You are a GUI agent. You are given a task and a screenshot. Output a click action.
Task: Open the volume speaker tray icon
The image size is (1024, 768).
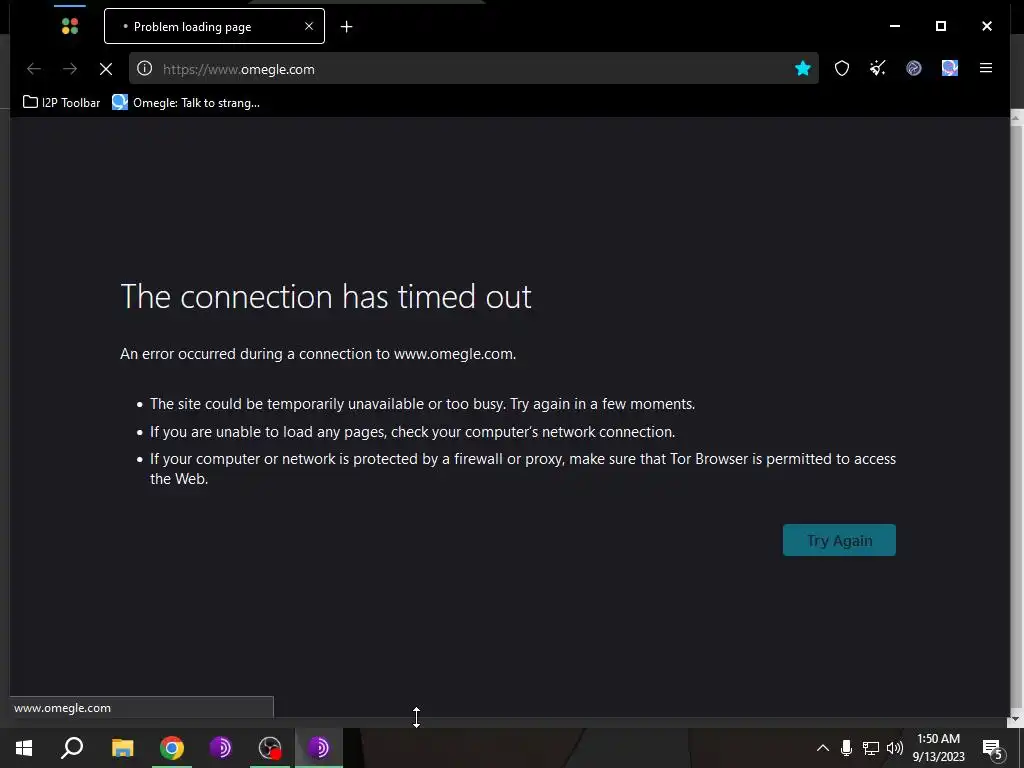point(895,748)
